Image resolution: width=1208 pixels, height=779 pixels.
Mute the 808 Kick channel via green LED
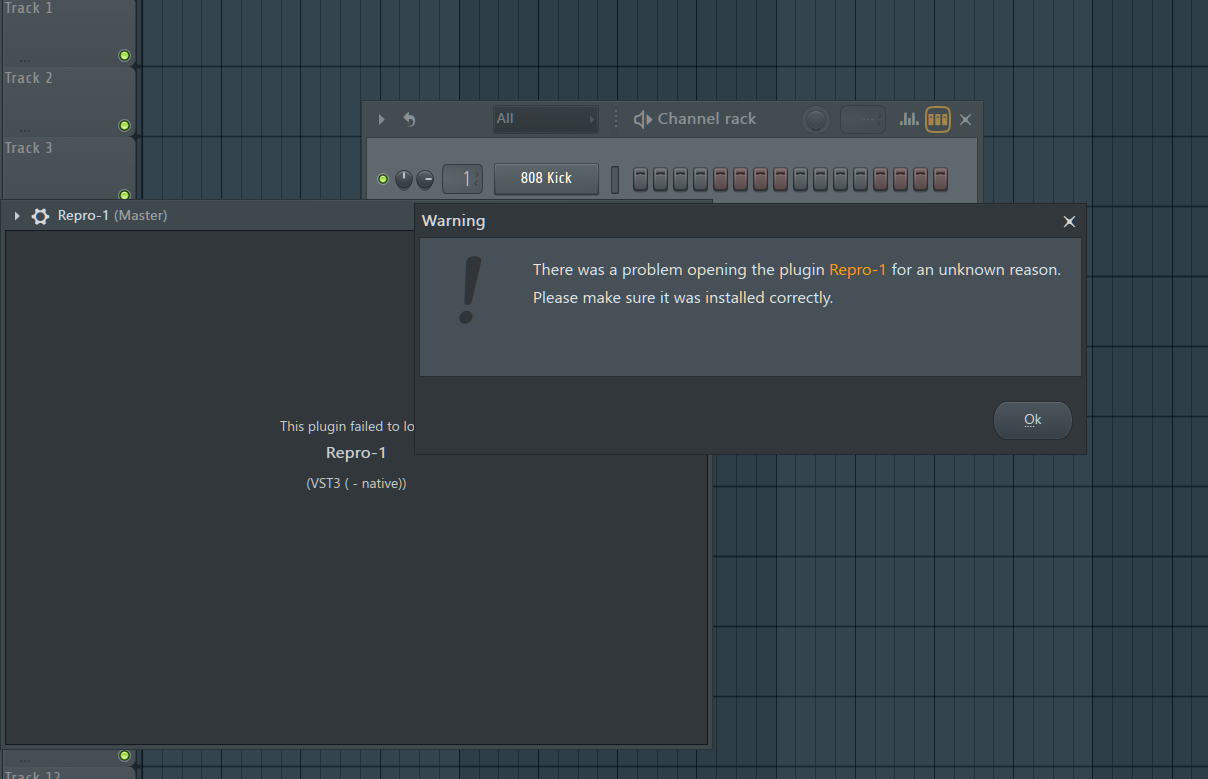(x=383, y=179)
